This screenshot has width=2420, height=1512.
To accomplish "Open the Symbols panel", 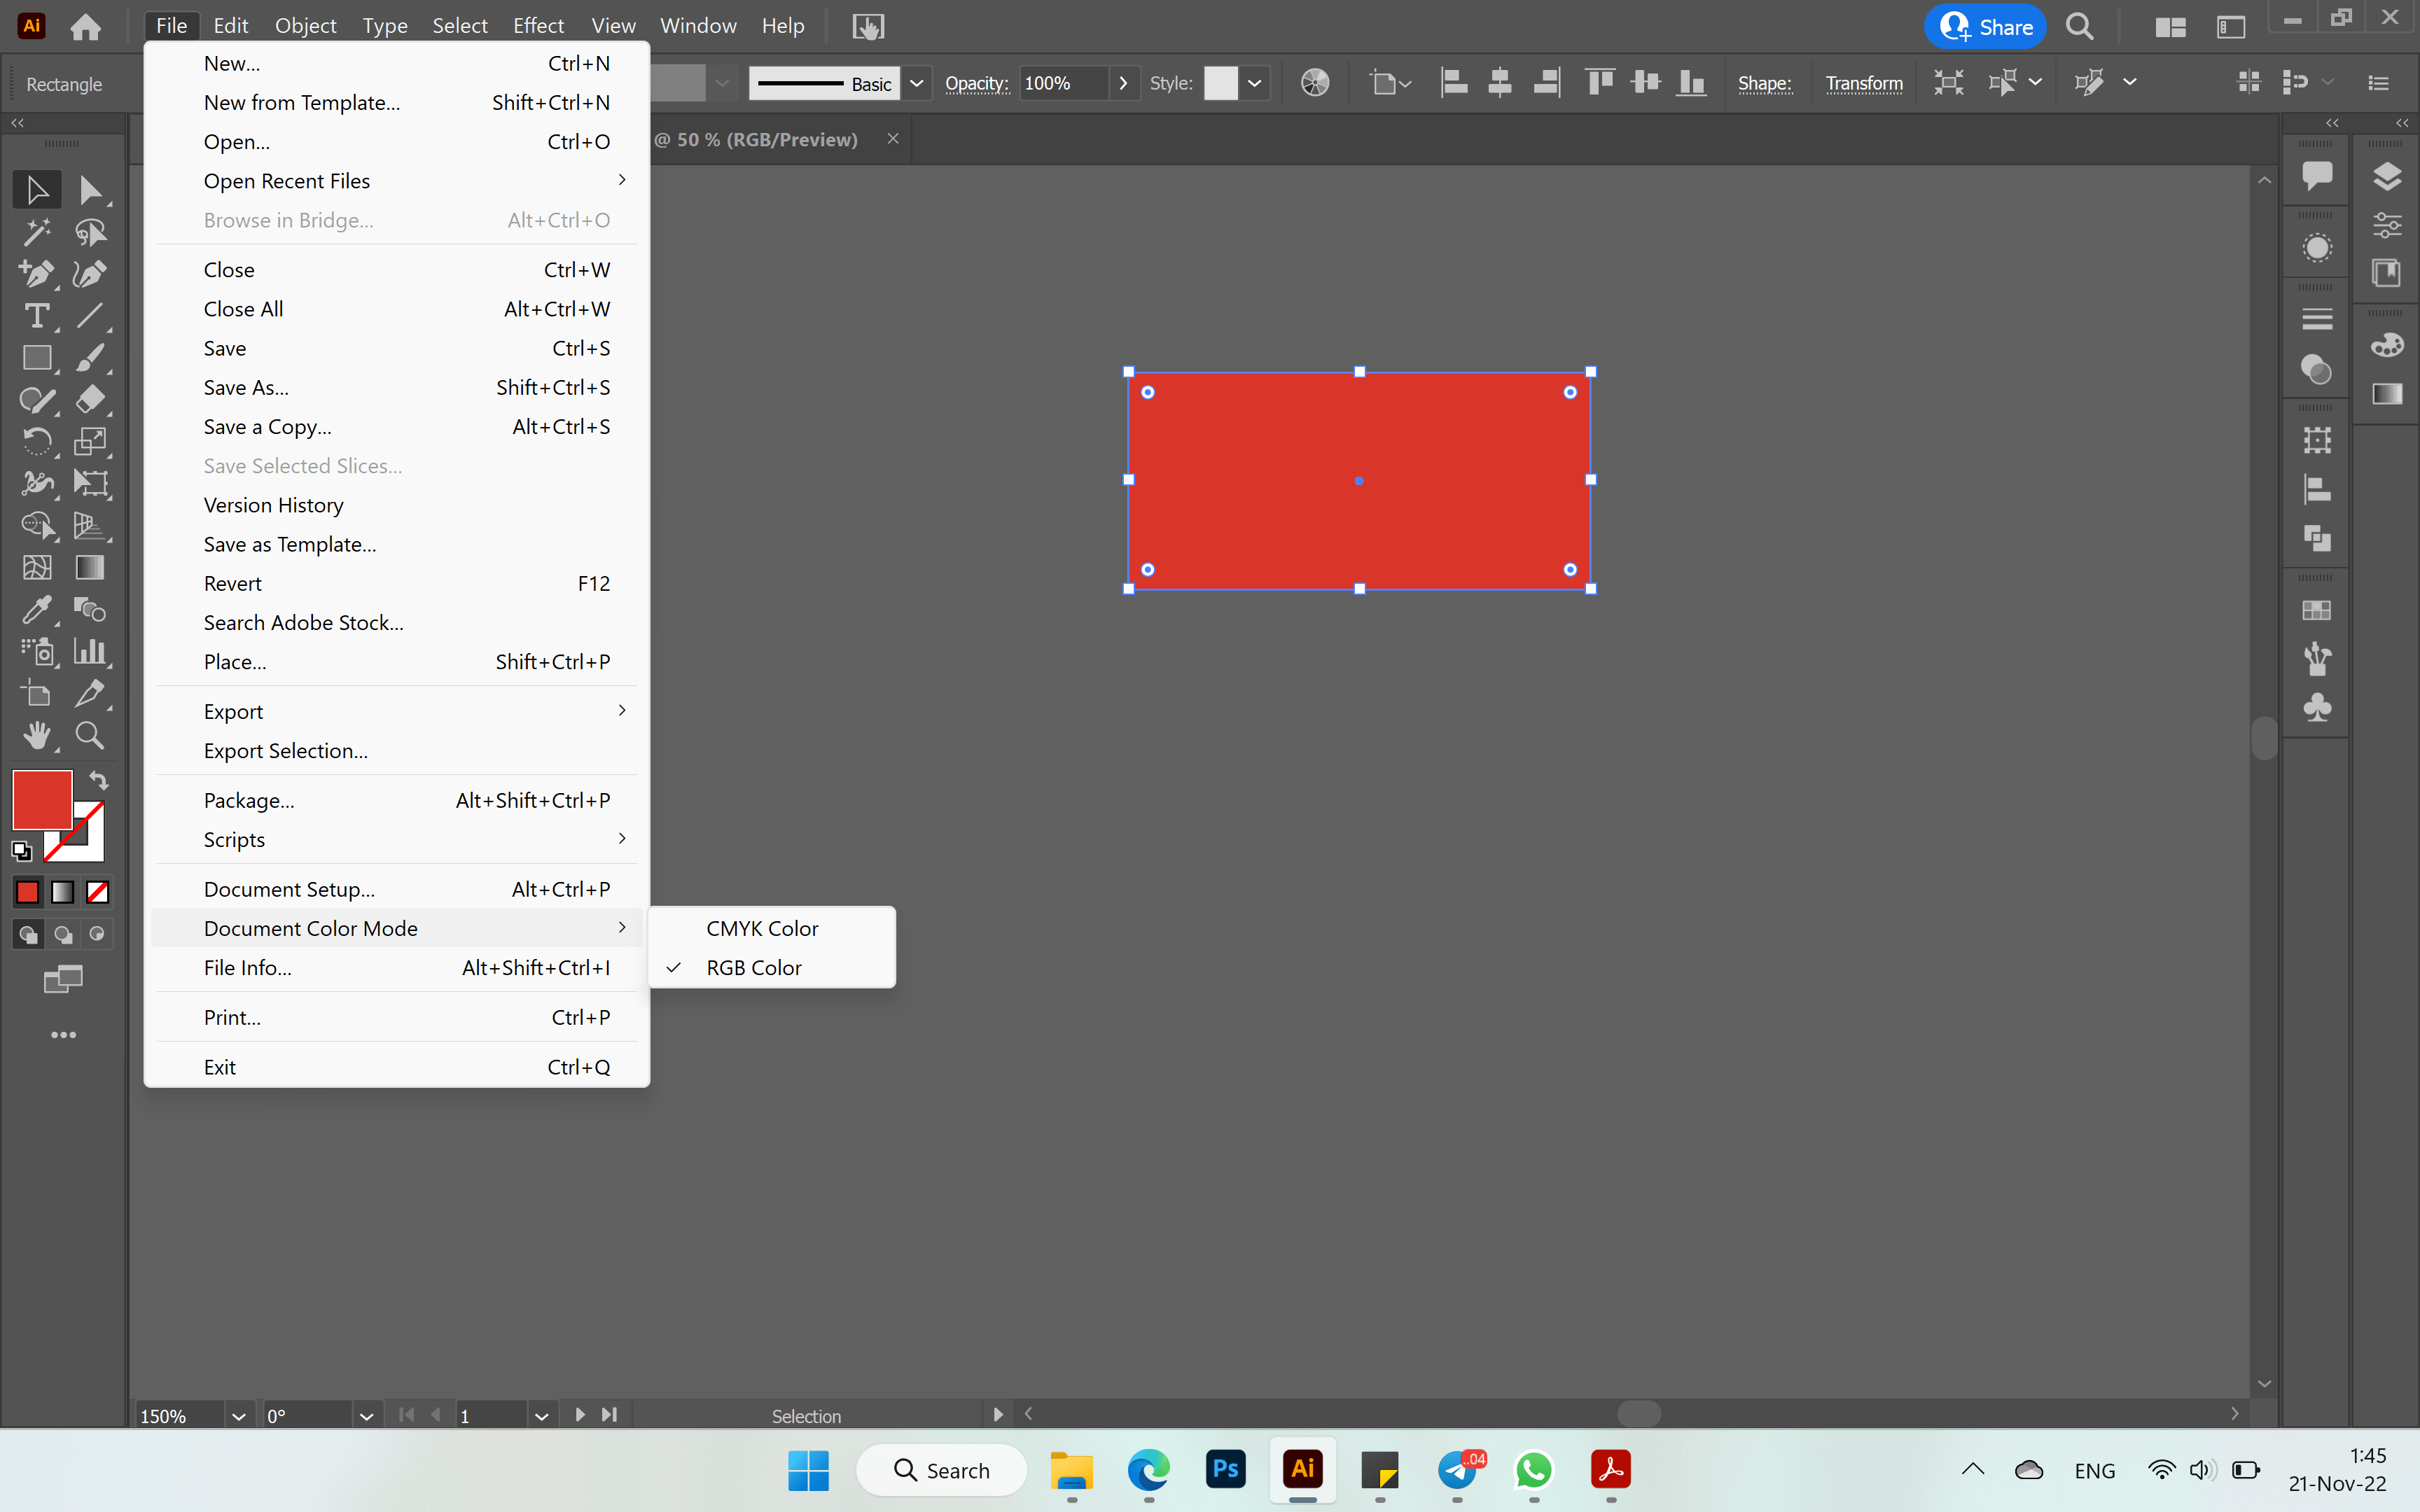I will (x=2316, y=708).
